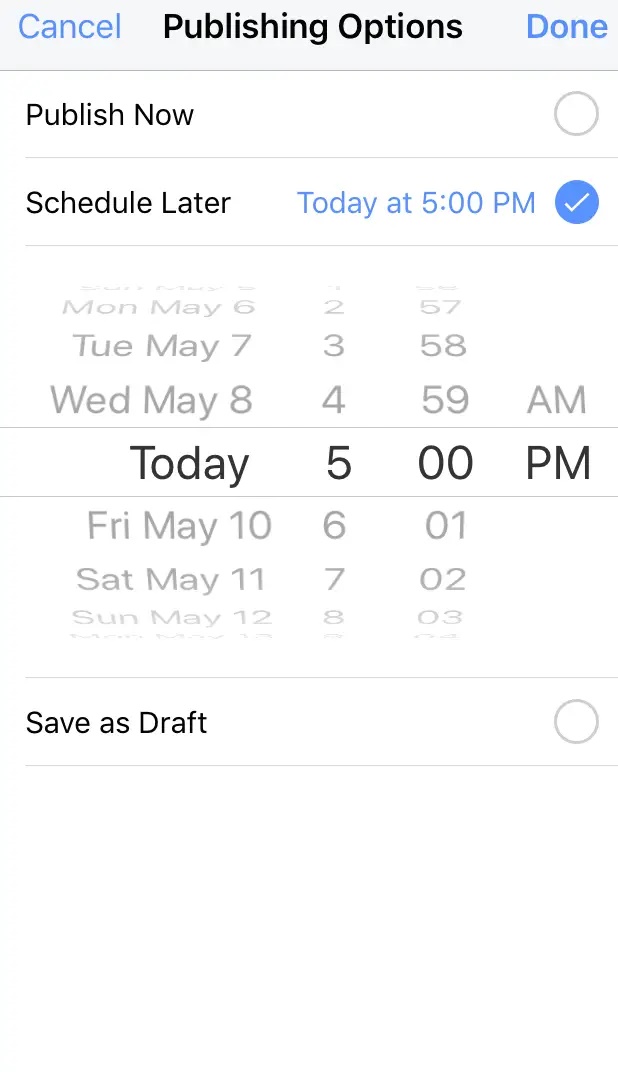Pick Fri May 10 in date wheel
This screenshot has height=1072, width=618.
tap(179, 526)
